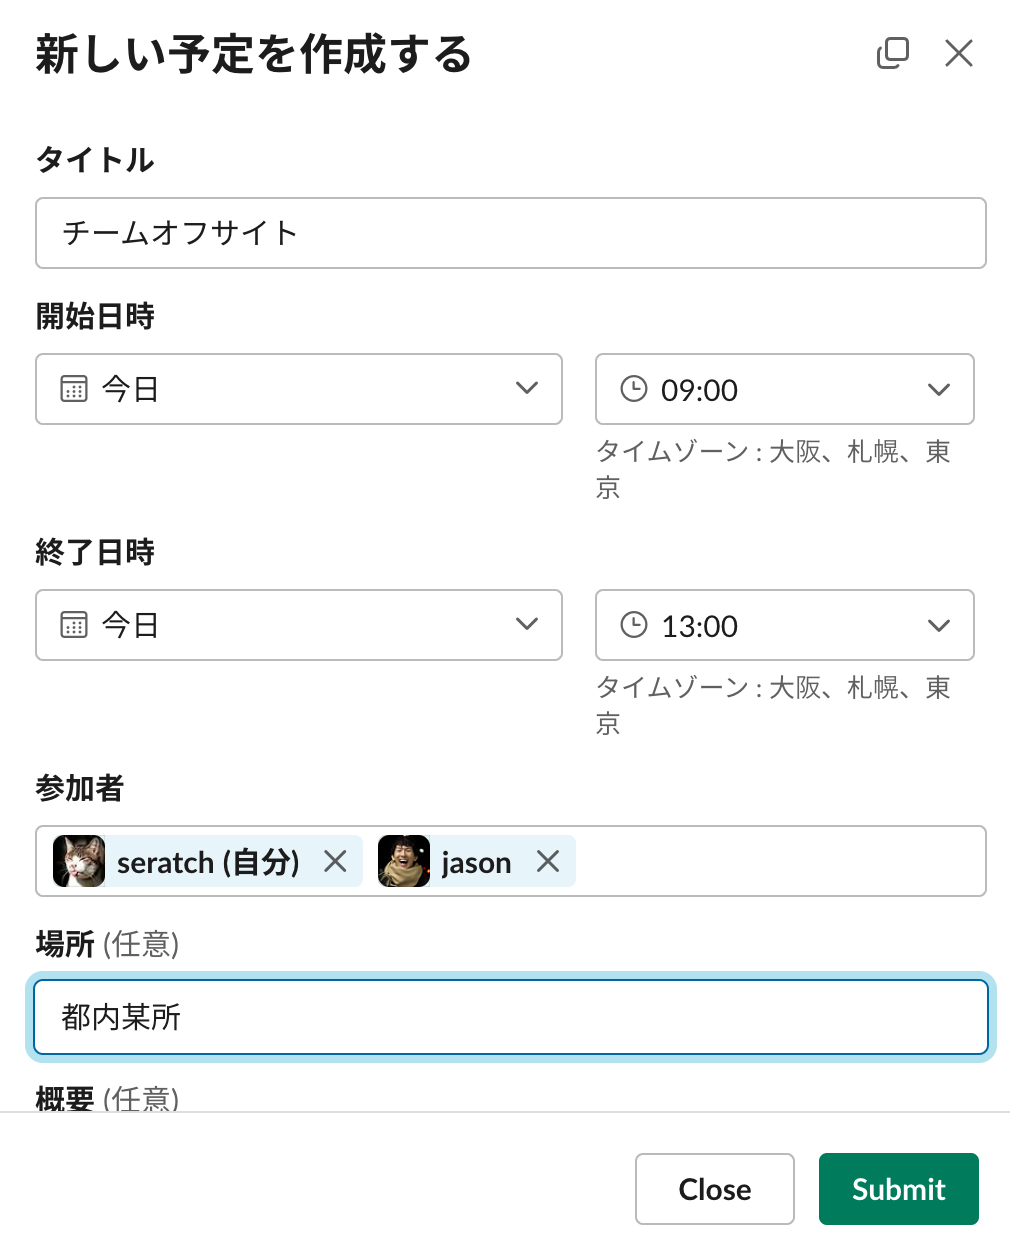This screenshot has width=1010, height=1246.
Task: Click the clock icon next to 13:00
Action: pyautogui.click(x=634, y=625)
